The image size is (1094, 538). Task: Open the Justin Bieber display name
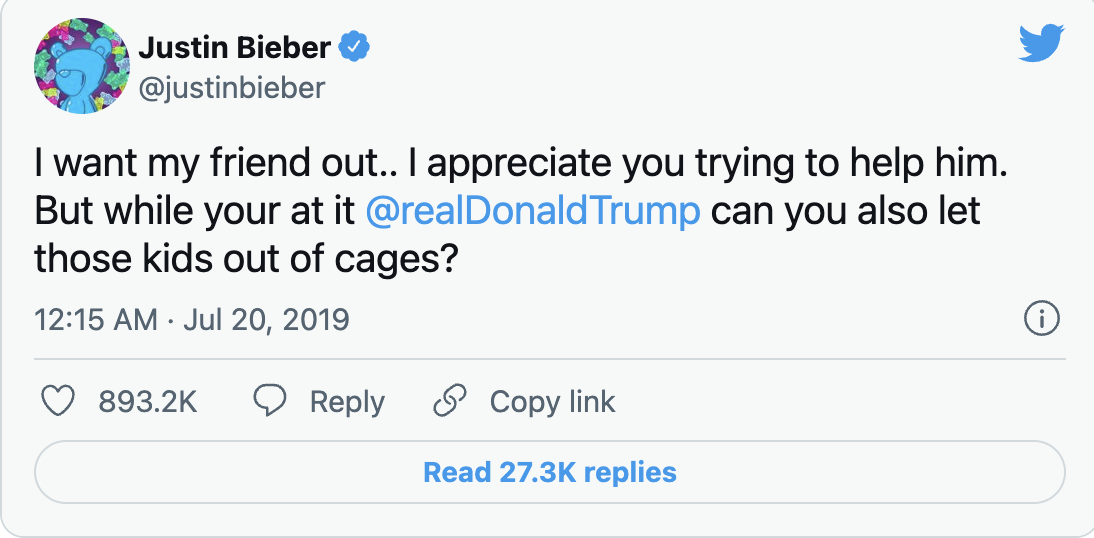(235, 46)
